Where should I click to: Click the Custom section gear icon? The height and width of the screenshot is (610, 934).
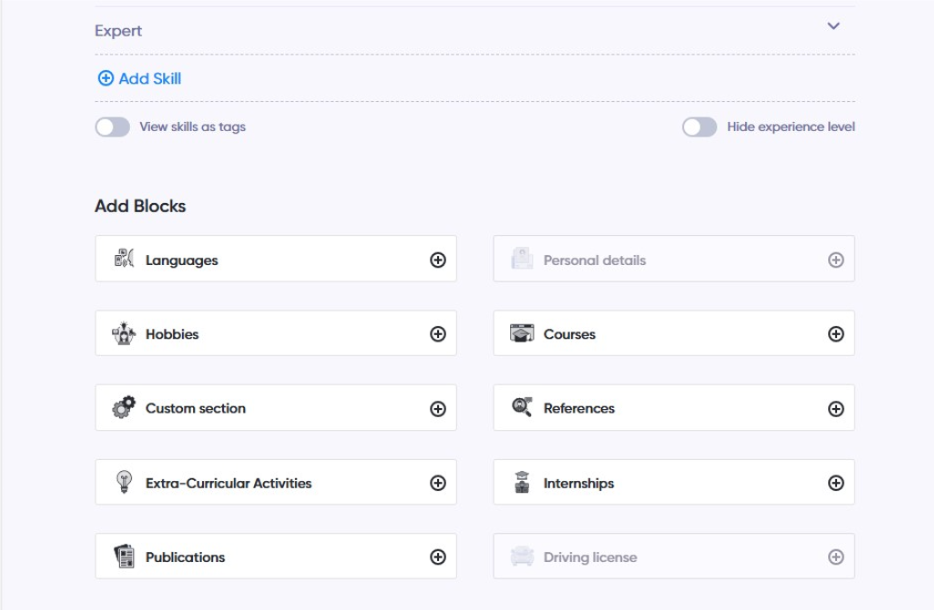(x=124, y=408)
